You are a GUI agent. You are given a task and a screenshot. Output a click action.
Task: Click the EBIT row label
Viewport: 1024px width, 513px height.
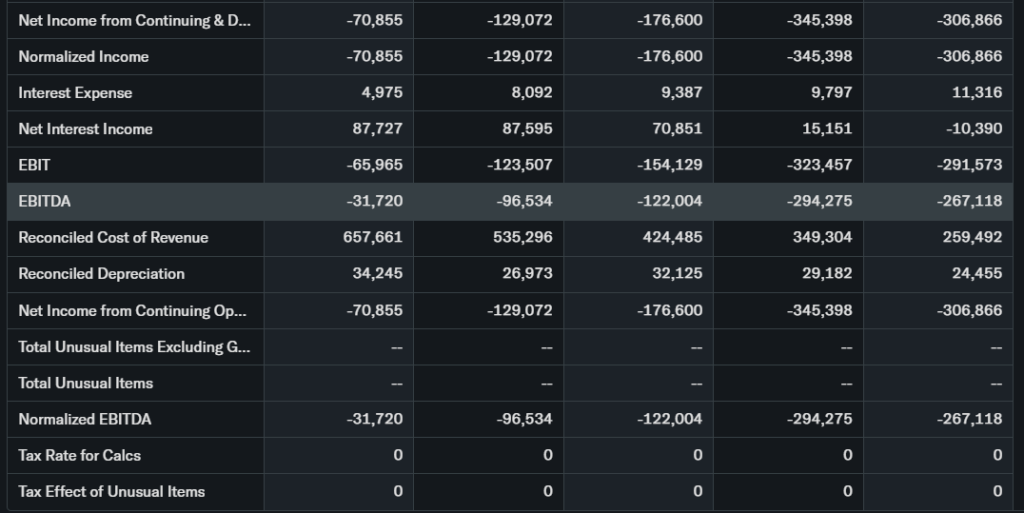34,165
